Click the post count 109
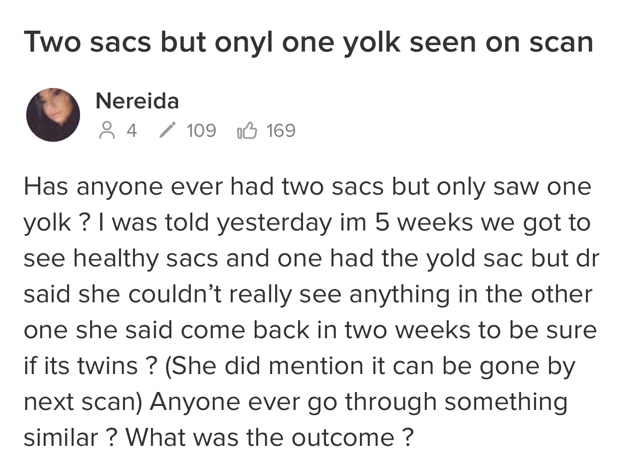640x474 pixels. pyautogui.click(x=201, y=131)
